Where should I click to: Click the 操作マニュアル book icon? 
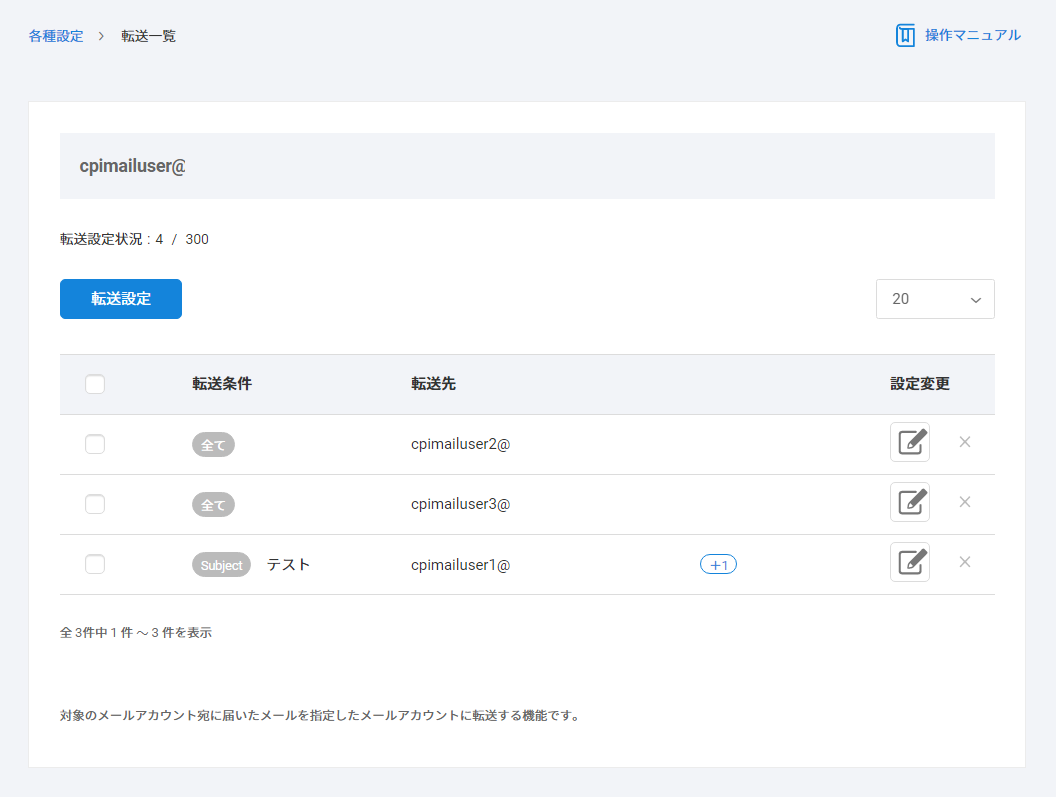[905, 36]
